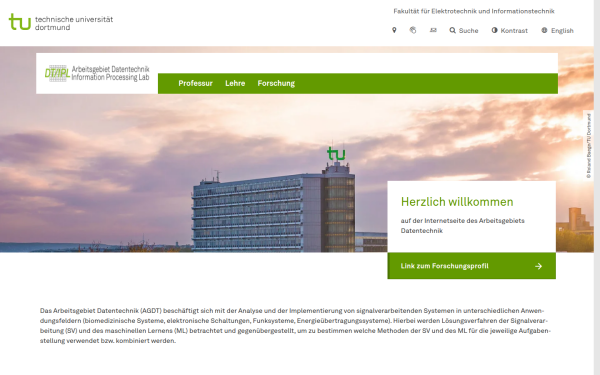Open the Professur menu
Image resolution: width=600 pixels, height=375 pixels.
pyautogui.click(x=196, y=83)
